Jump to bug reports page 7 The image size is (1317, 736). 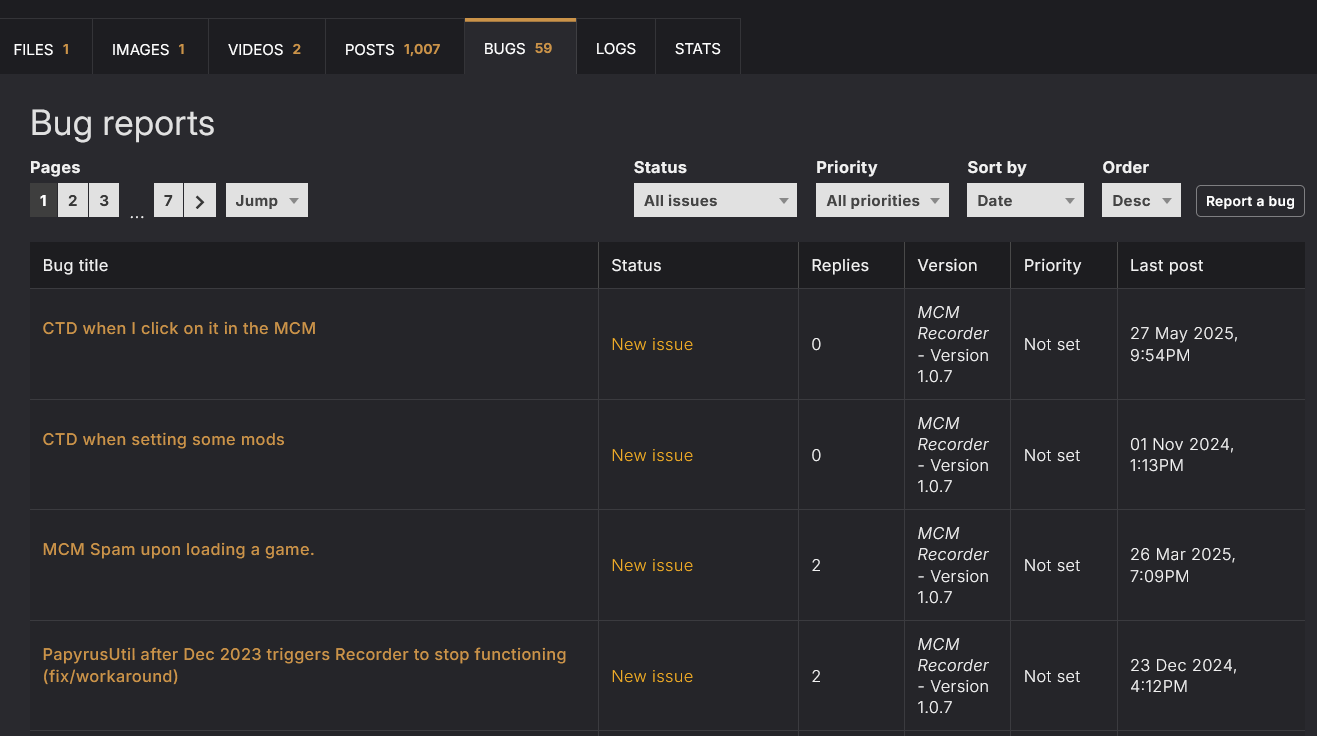[x=168, y=200]
